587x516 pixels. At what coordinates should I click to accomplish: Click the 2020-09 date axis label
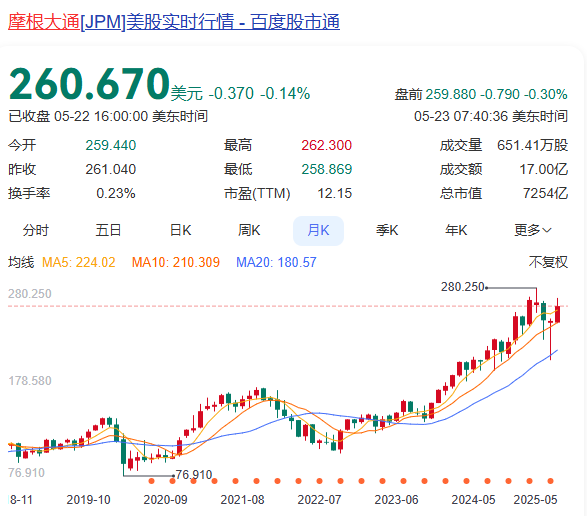click(165, 500)
